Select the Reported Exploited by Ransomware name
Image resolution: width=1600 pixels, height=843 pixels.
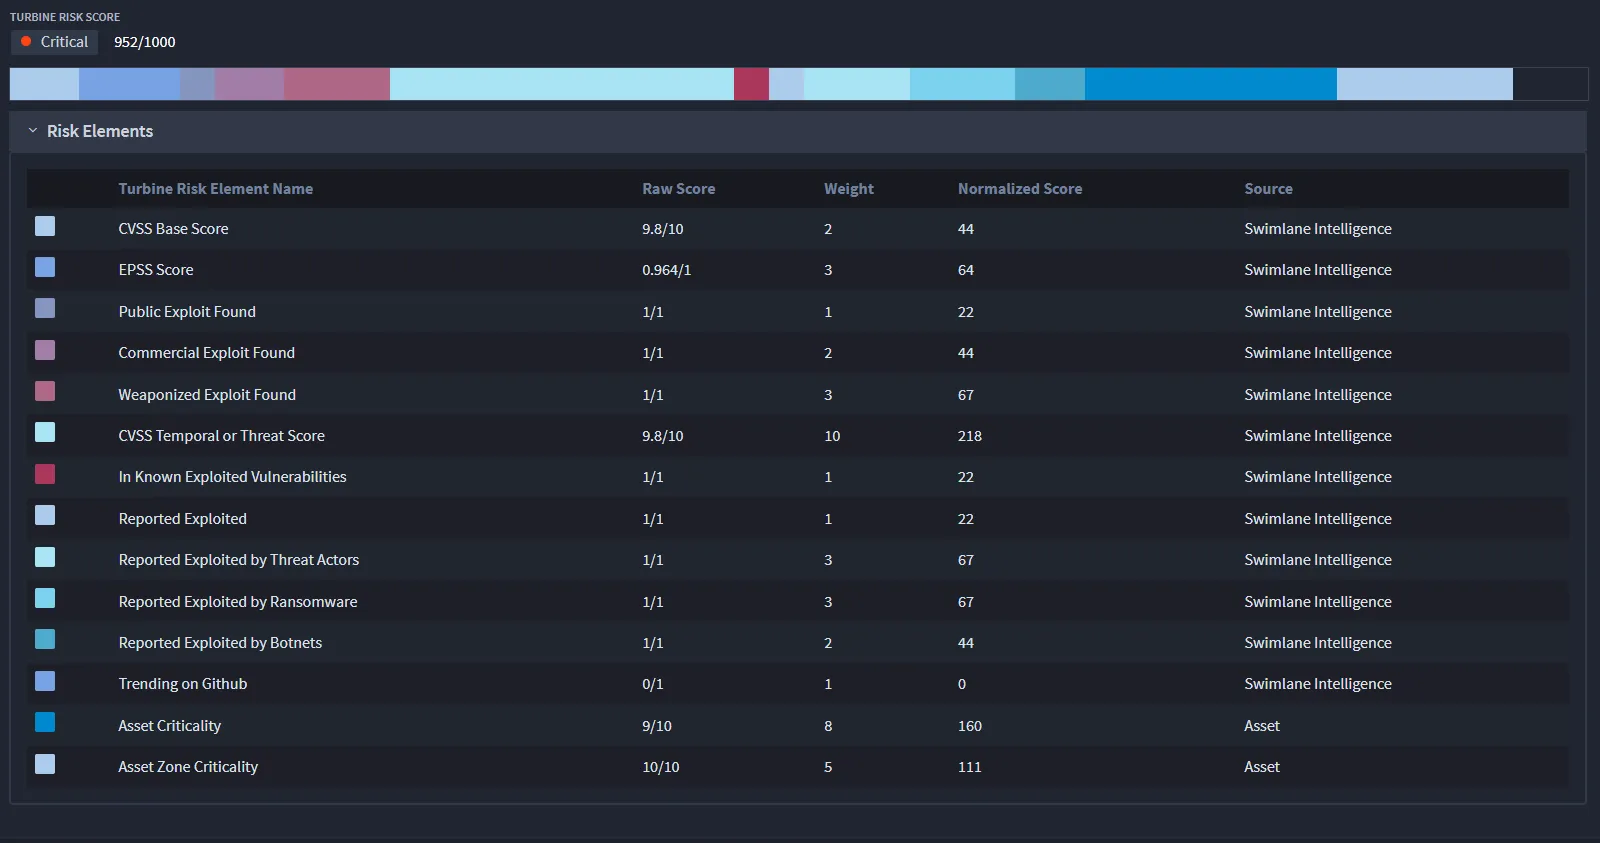[238, 602]
